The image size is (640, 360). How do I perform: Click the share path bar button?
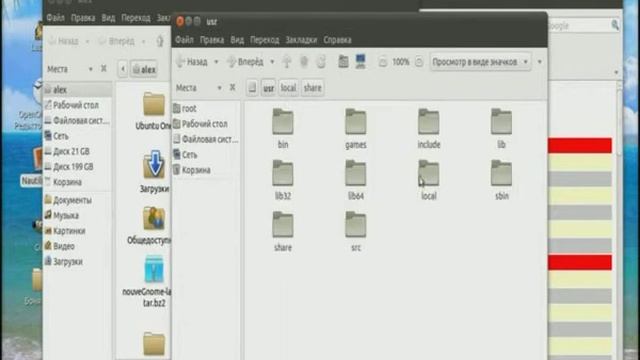tap(312, 88)
